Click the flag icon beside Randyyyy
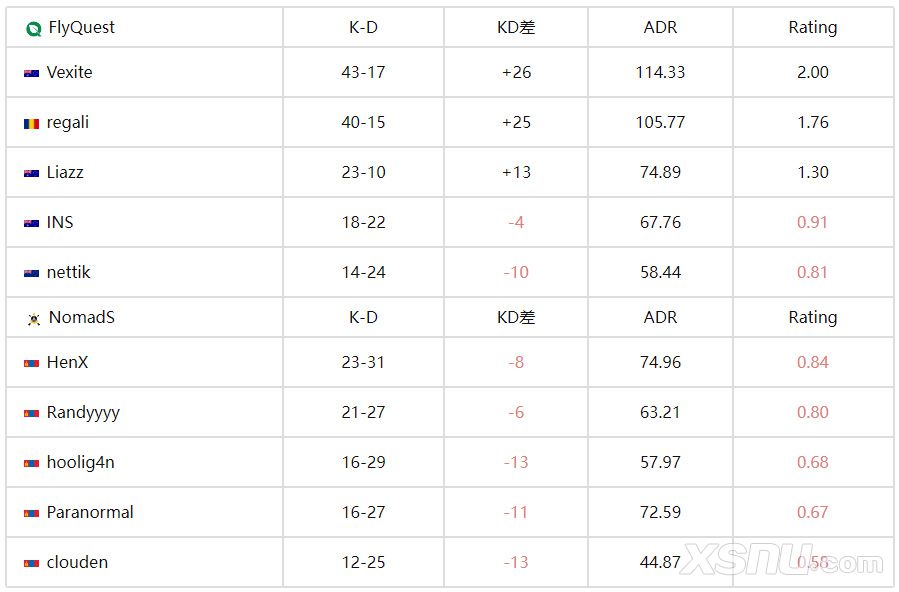Image resolution: width=899 pixels, height=592 pixels. click(31, 413)
